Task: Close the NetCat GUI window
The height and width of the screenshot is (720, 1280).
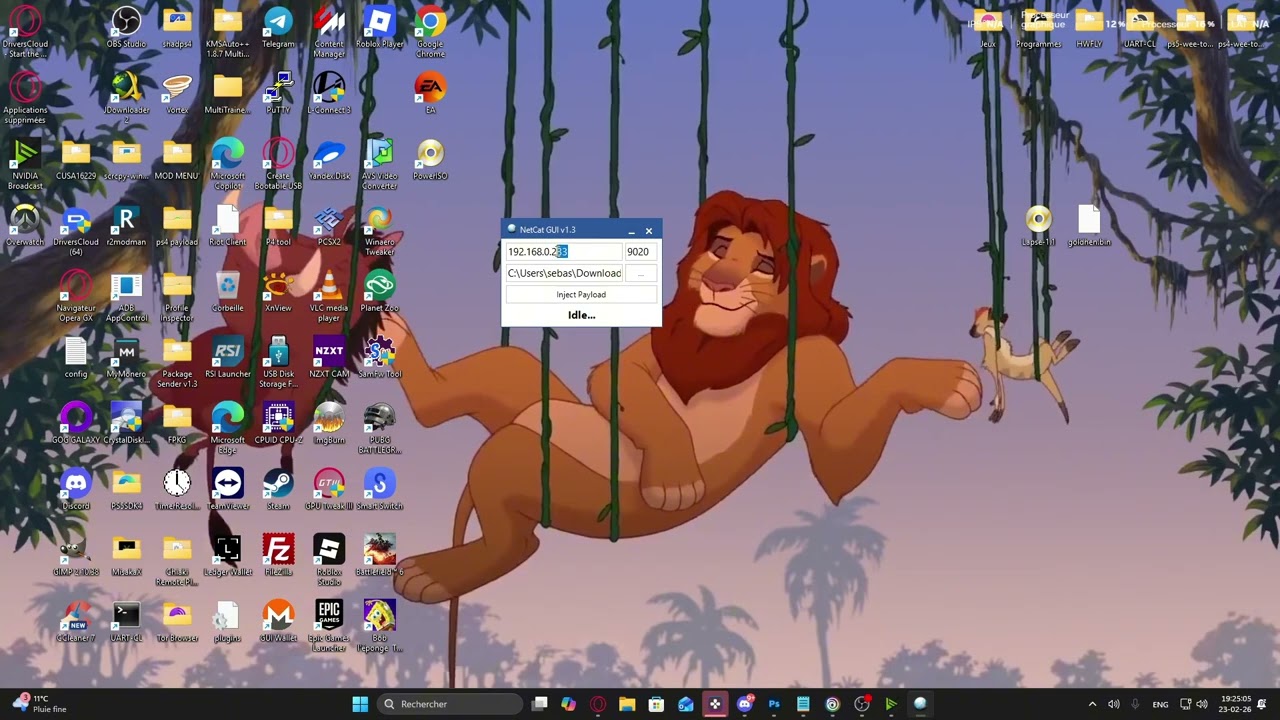Action: pos(648,231)
